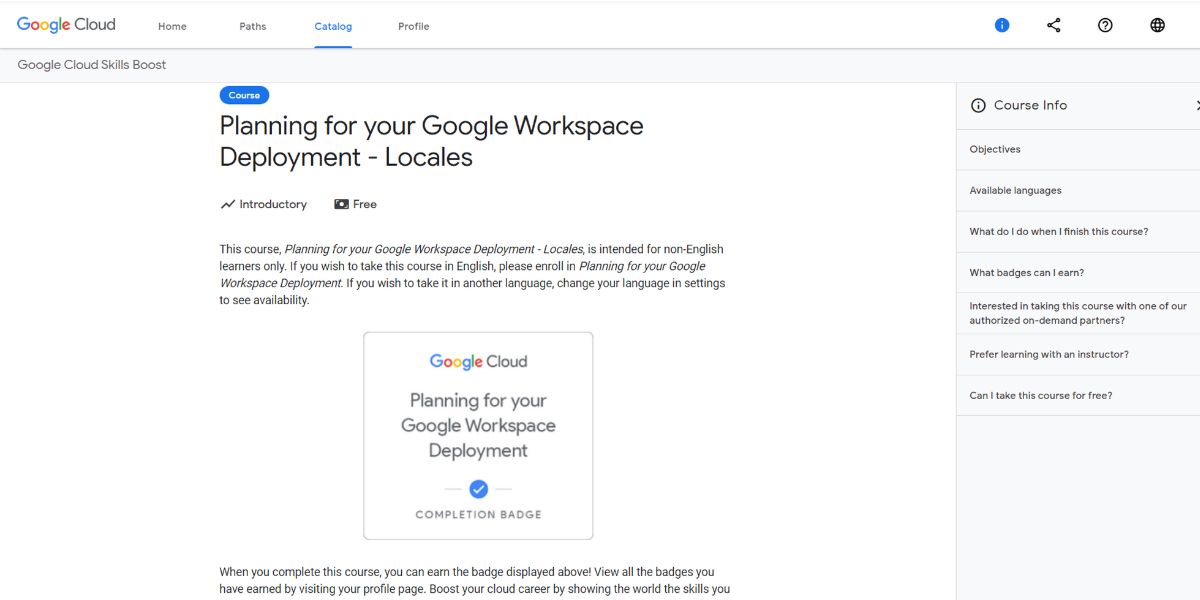Expand the Objectives section
The image size is (1200, 600).
click(994, 149)
